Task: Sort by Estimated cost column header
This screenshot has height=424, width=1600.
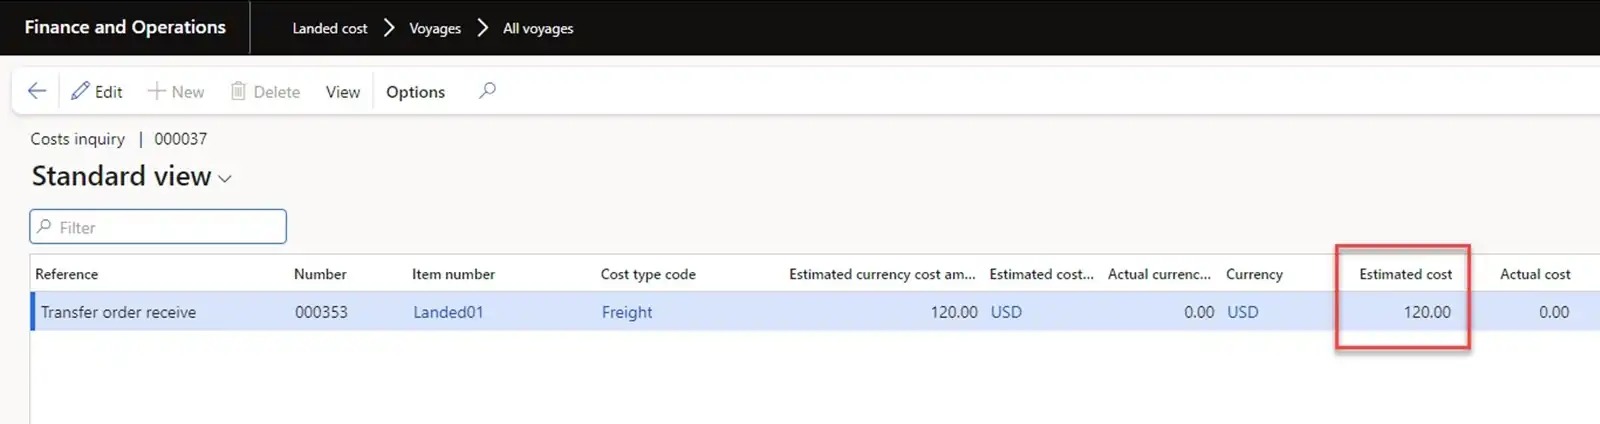Action: click(1405, 274)
